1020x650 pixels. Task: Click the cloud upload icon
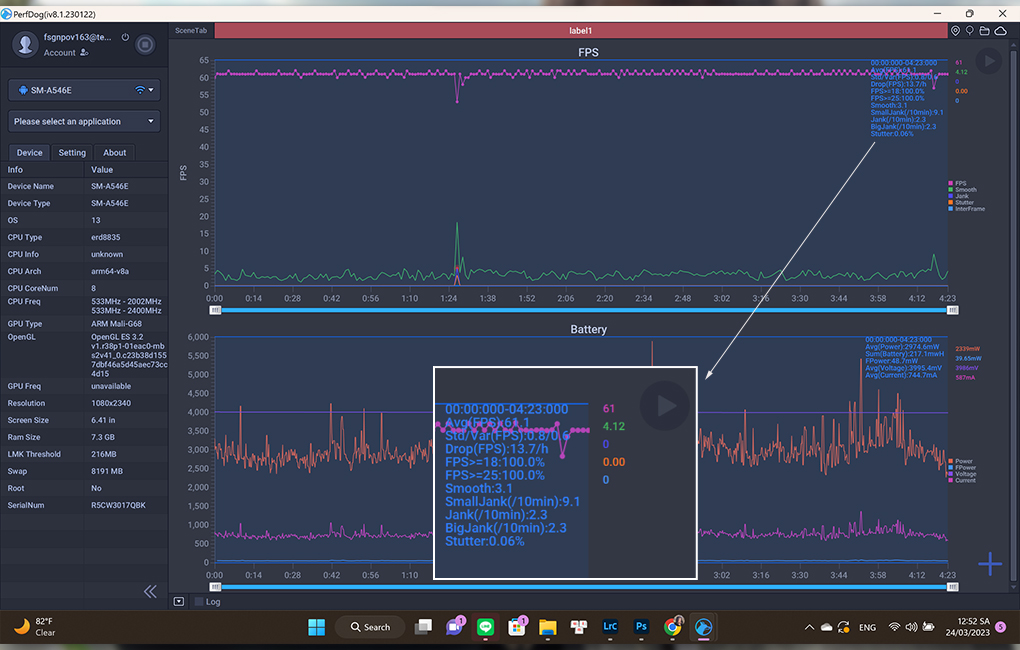(1000, 31)
